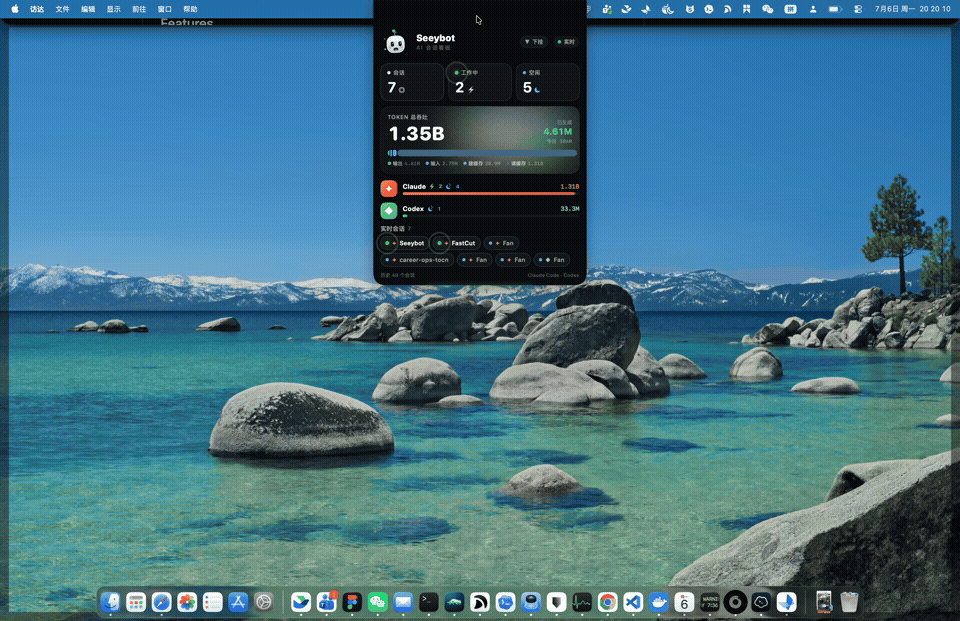Screen dimensions: 960x621
Task: Open the 下挂 dropdown in Seeybot header
Action: point(534,42)
